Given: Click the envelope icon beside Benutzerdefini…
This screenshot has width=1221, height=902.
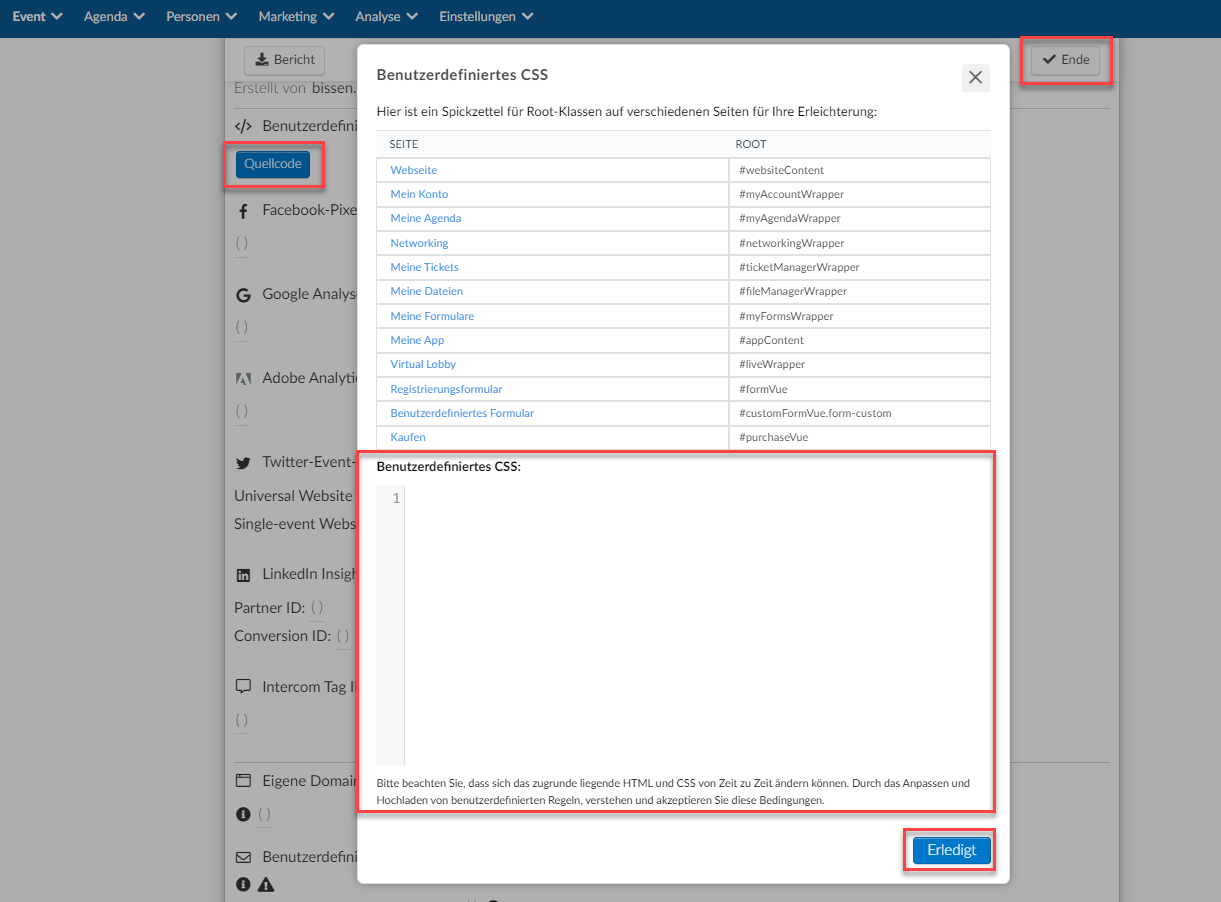Looking at the screenshot, I should pyautogui.click(x=242, y=857).
